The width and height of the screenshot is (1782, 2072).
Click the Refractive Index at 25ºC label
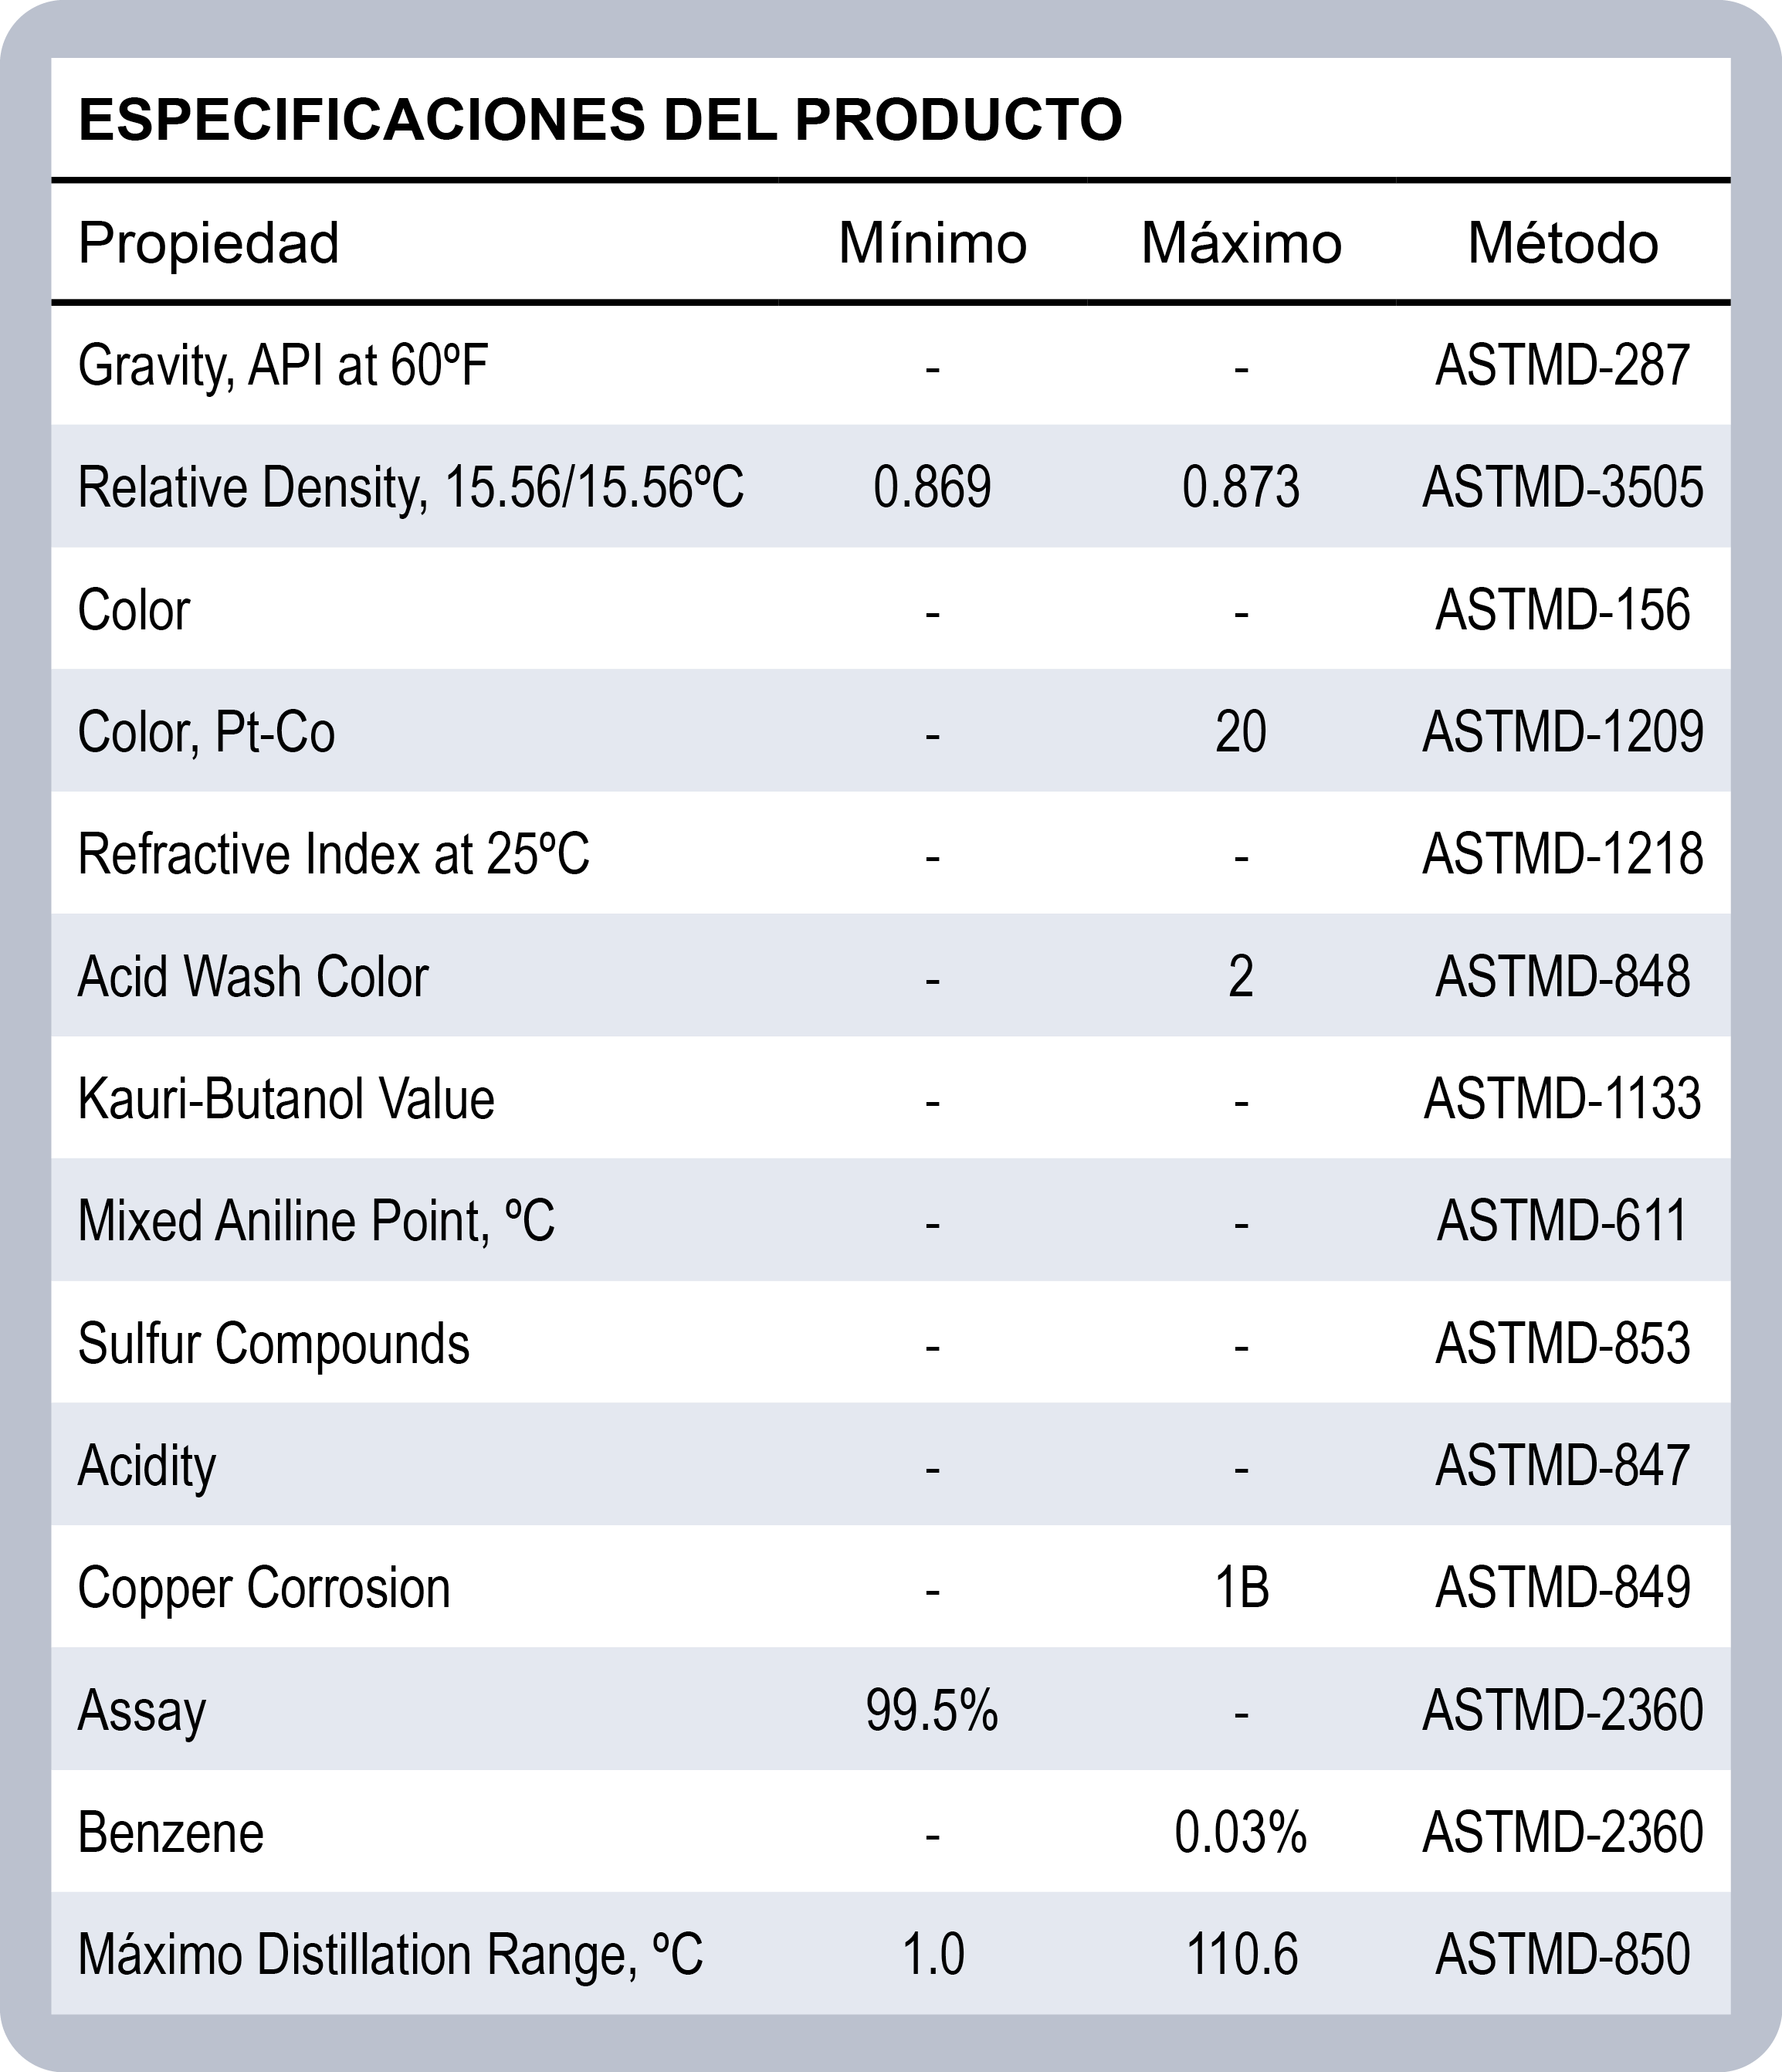333,855
